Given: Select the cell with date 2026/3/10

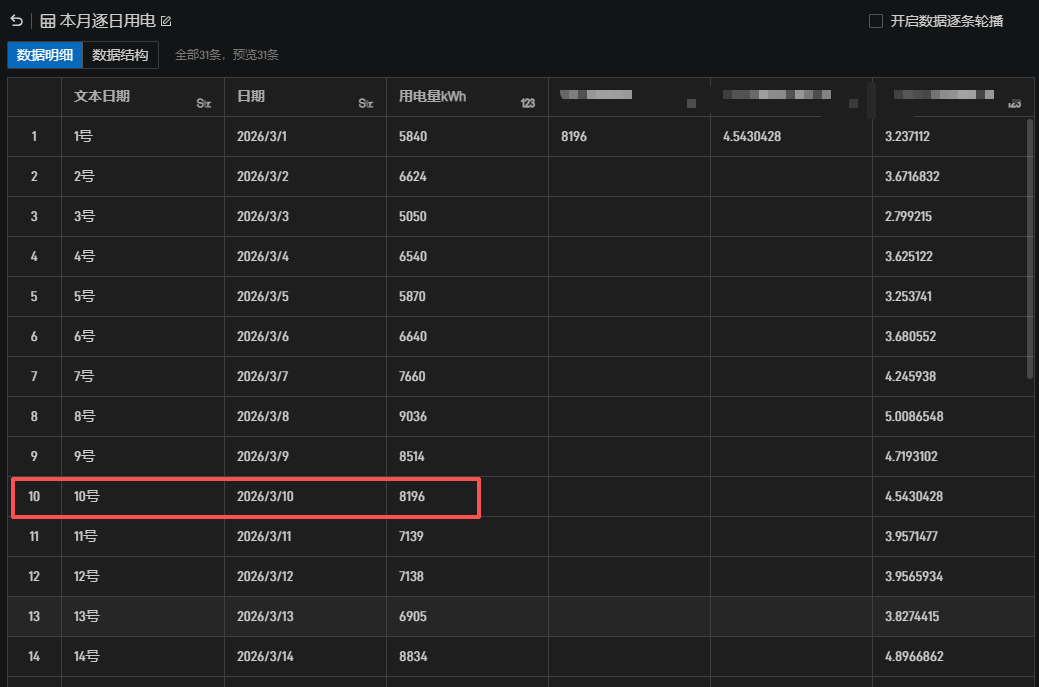Looking at the screenshot, I should coord(265,496).
